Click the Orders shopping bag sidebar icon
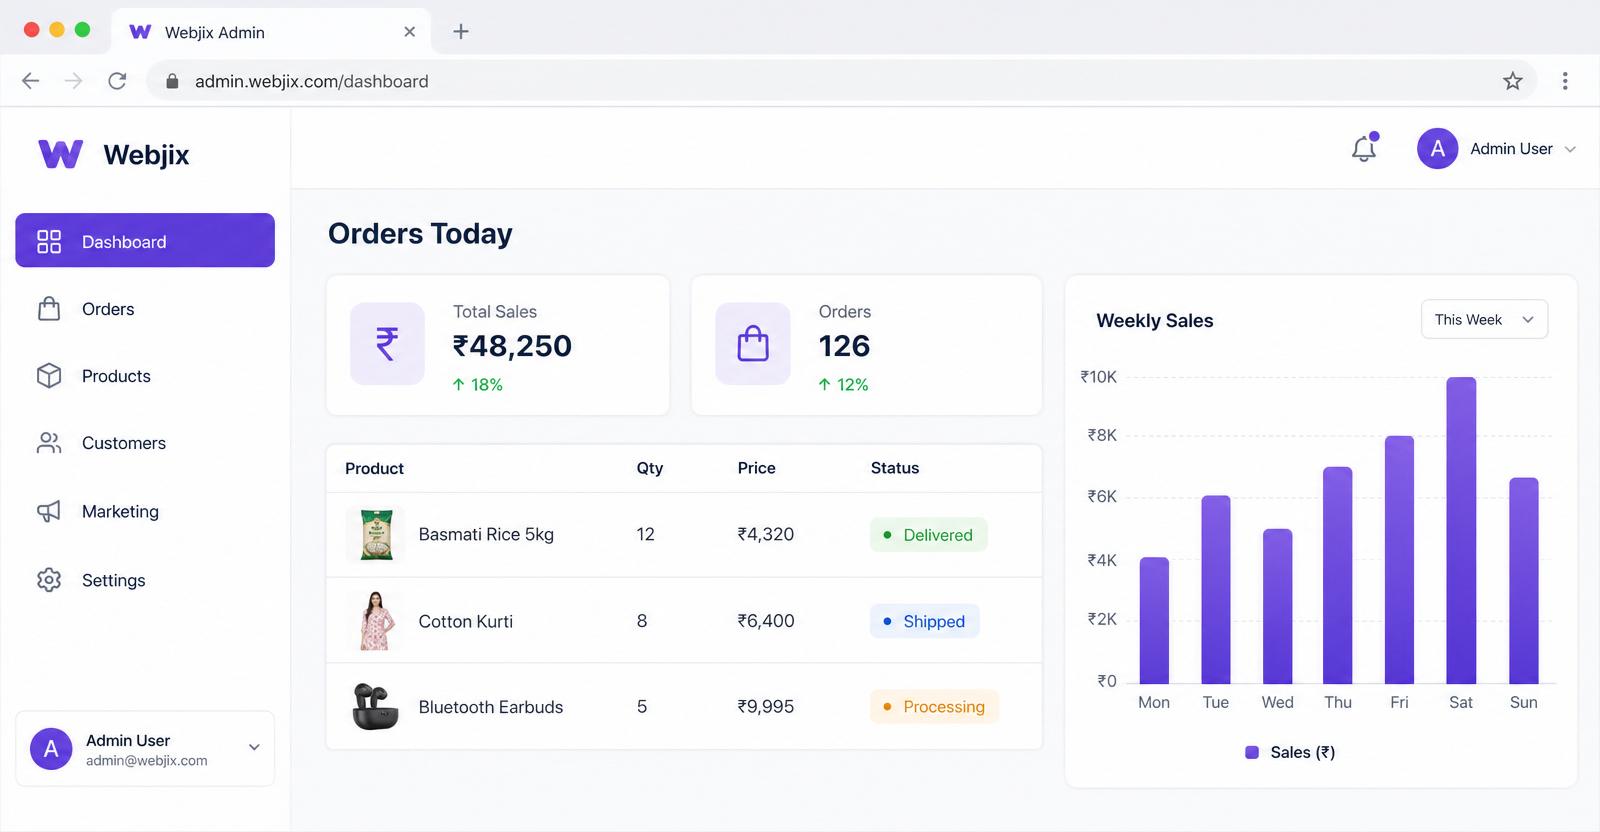This screenshot has width=1600, height=832. (x=49, y=309)
